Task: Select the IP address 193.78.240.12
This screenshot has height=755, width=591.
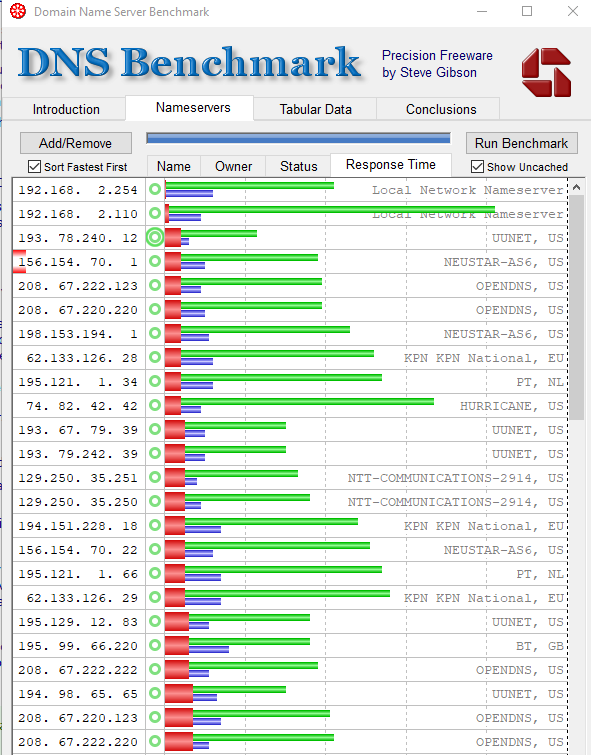Action: (x=78, y=238)
